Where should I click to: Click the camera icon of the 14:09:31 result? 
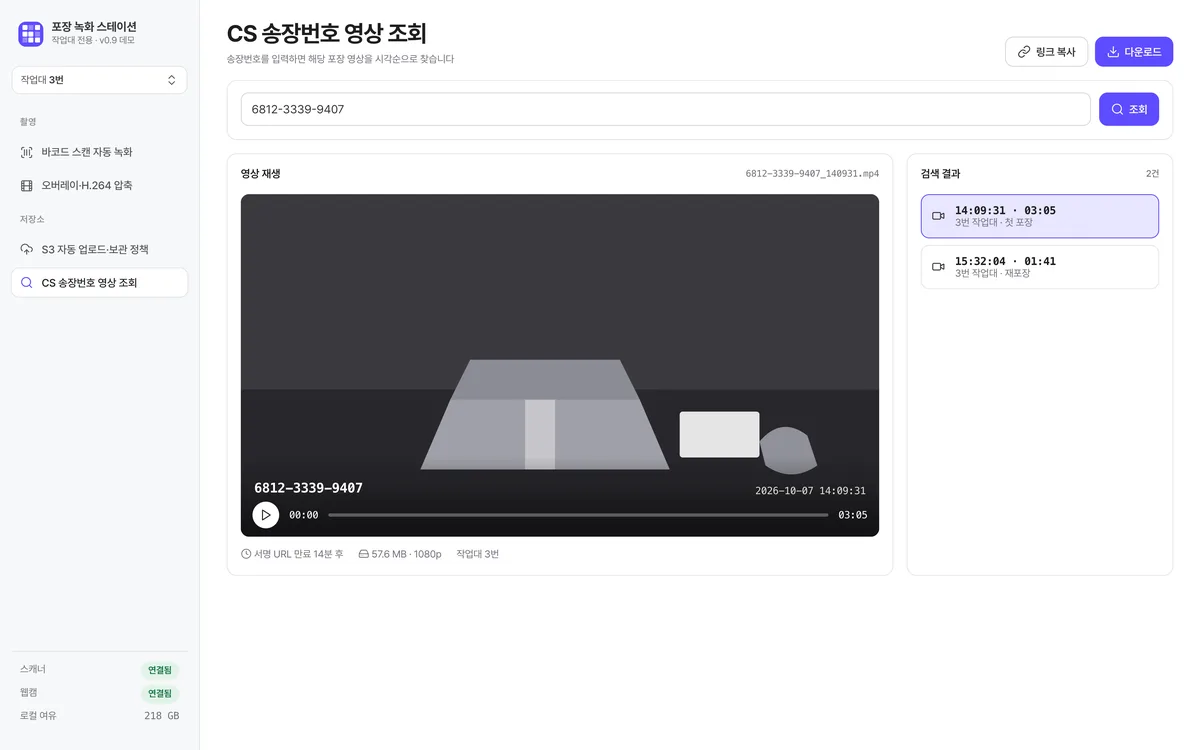pyautogui.click(x=938, y=216)
